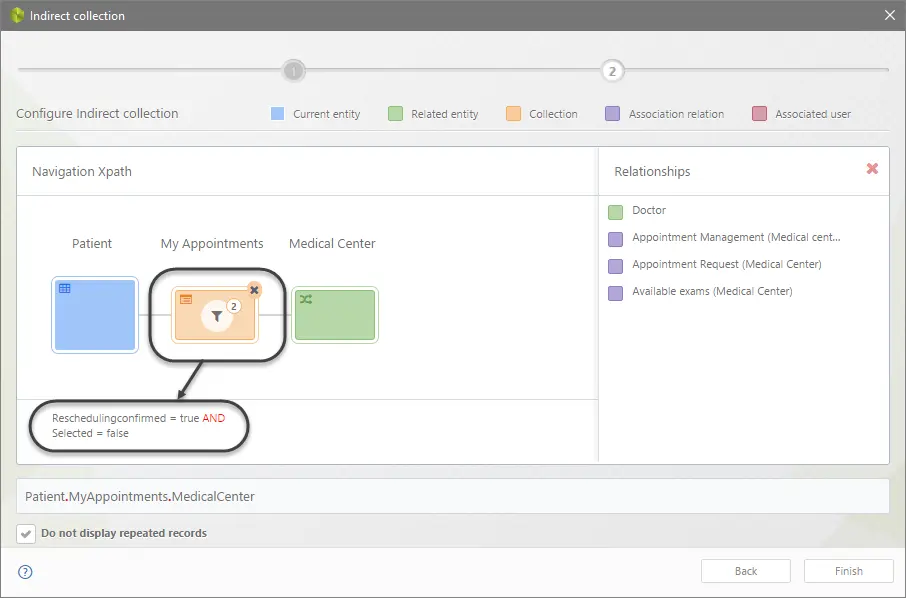Click the collection icon in My Appointments node

[185, 299]
